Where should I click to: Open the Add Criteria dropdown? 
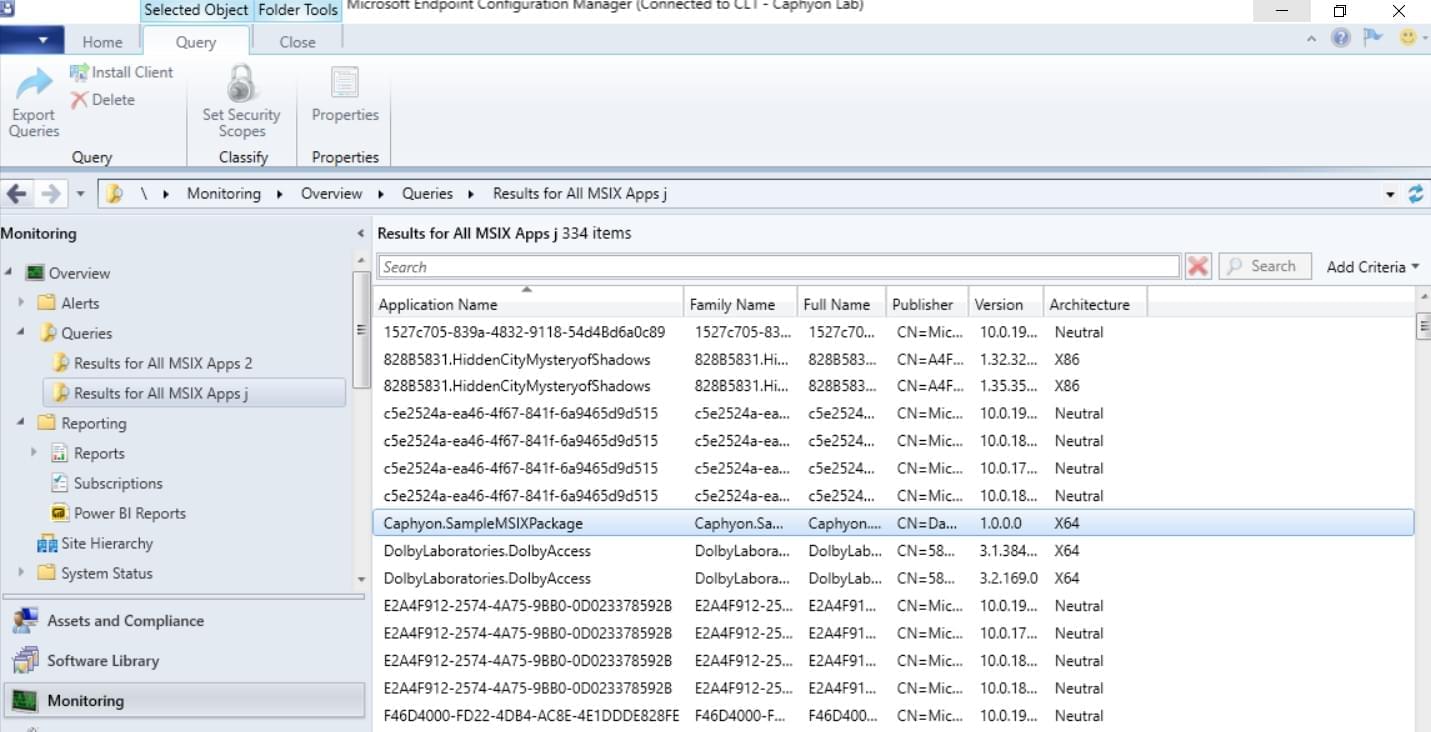click(x=1371, y=266)
